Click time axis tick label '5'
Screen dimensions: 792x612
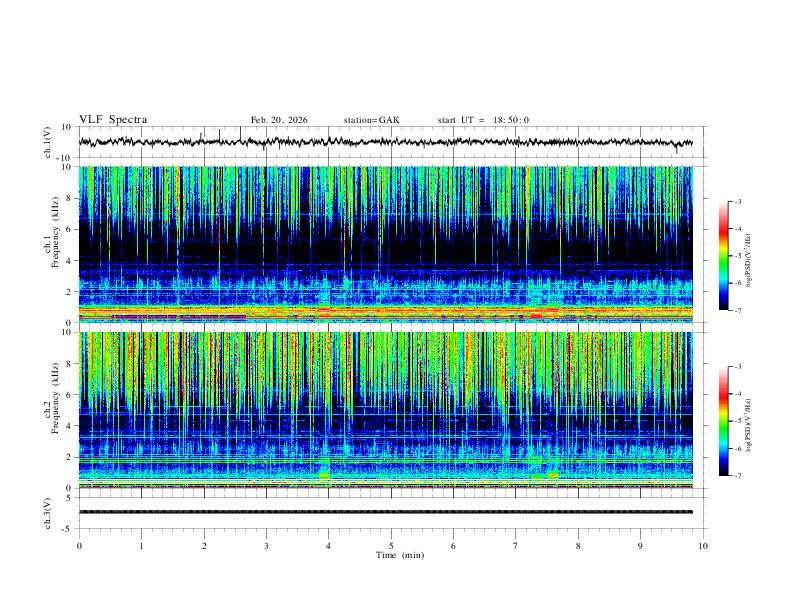(391, 546)
